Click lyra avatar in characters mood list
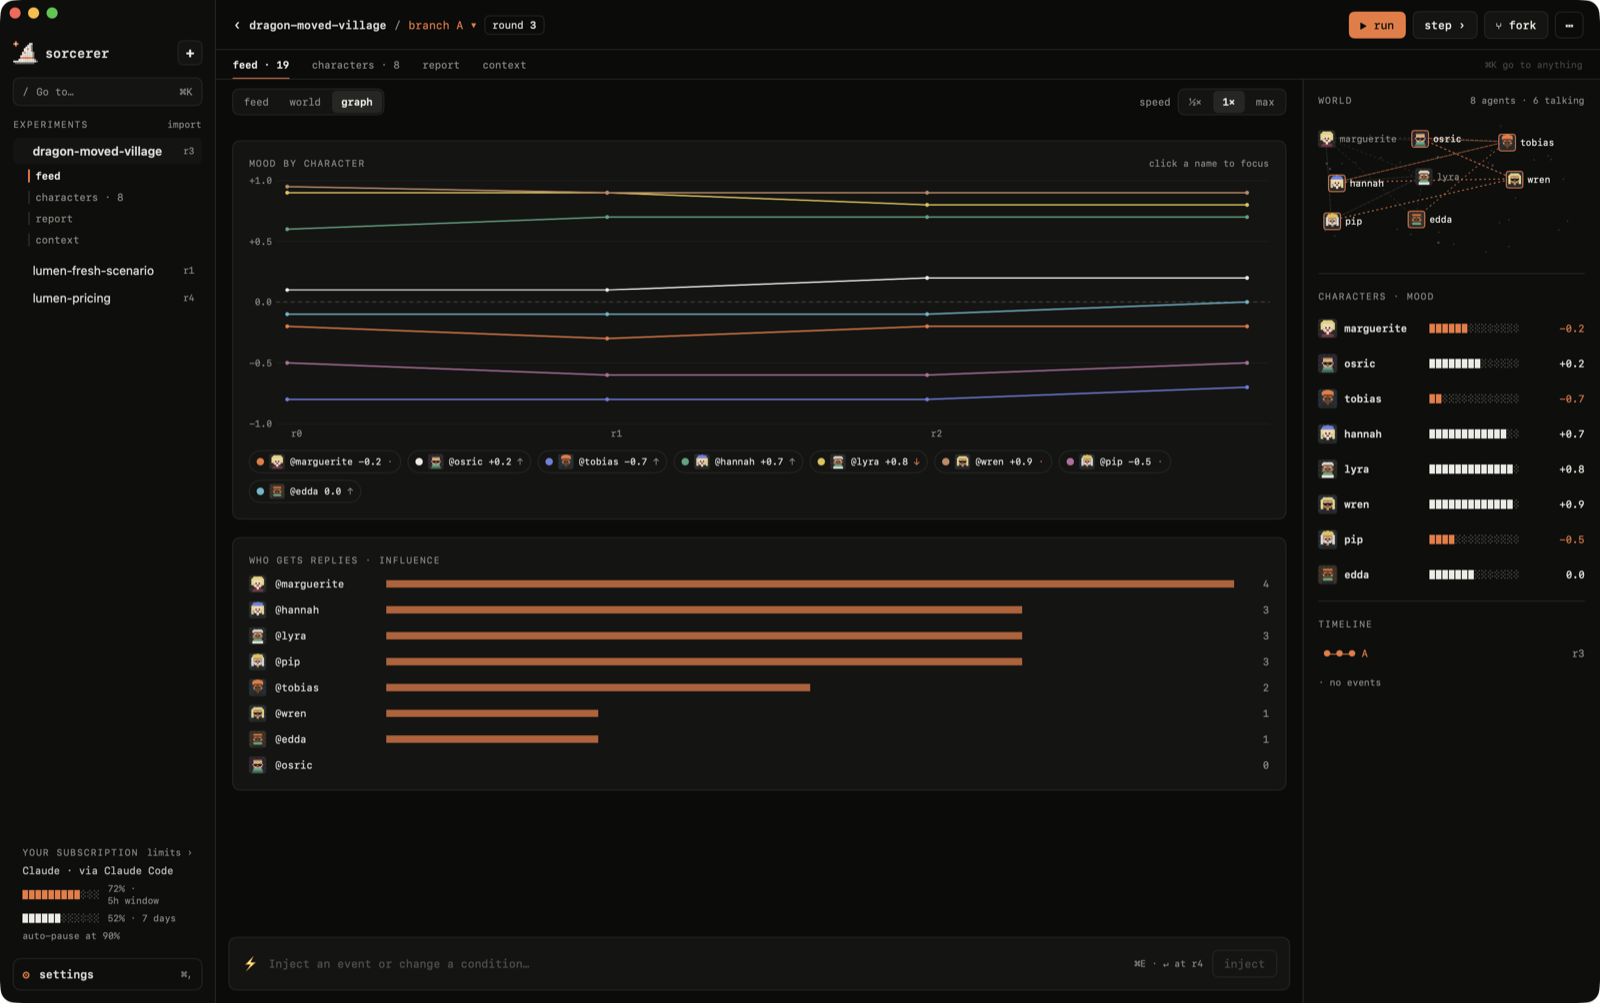The width and height of the screenshot is (1600, 1003). 1327,469
